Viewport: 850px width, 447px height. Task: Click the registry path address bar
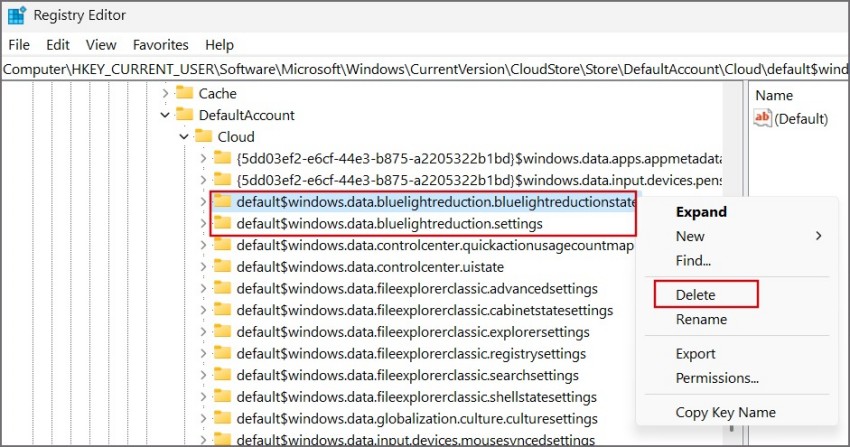pyautogui.click(x=425, y=69)
